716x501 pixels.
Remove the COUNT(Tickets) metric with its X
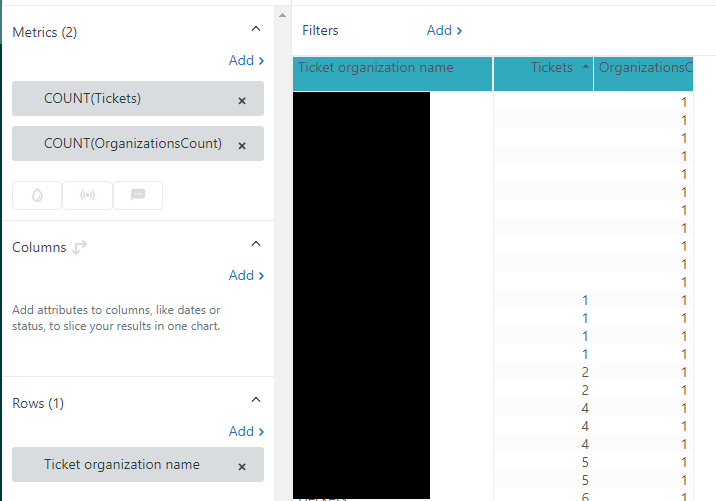pyautogui.click(x=242, y=100)
